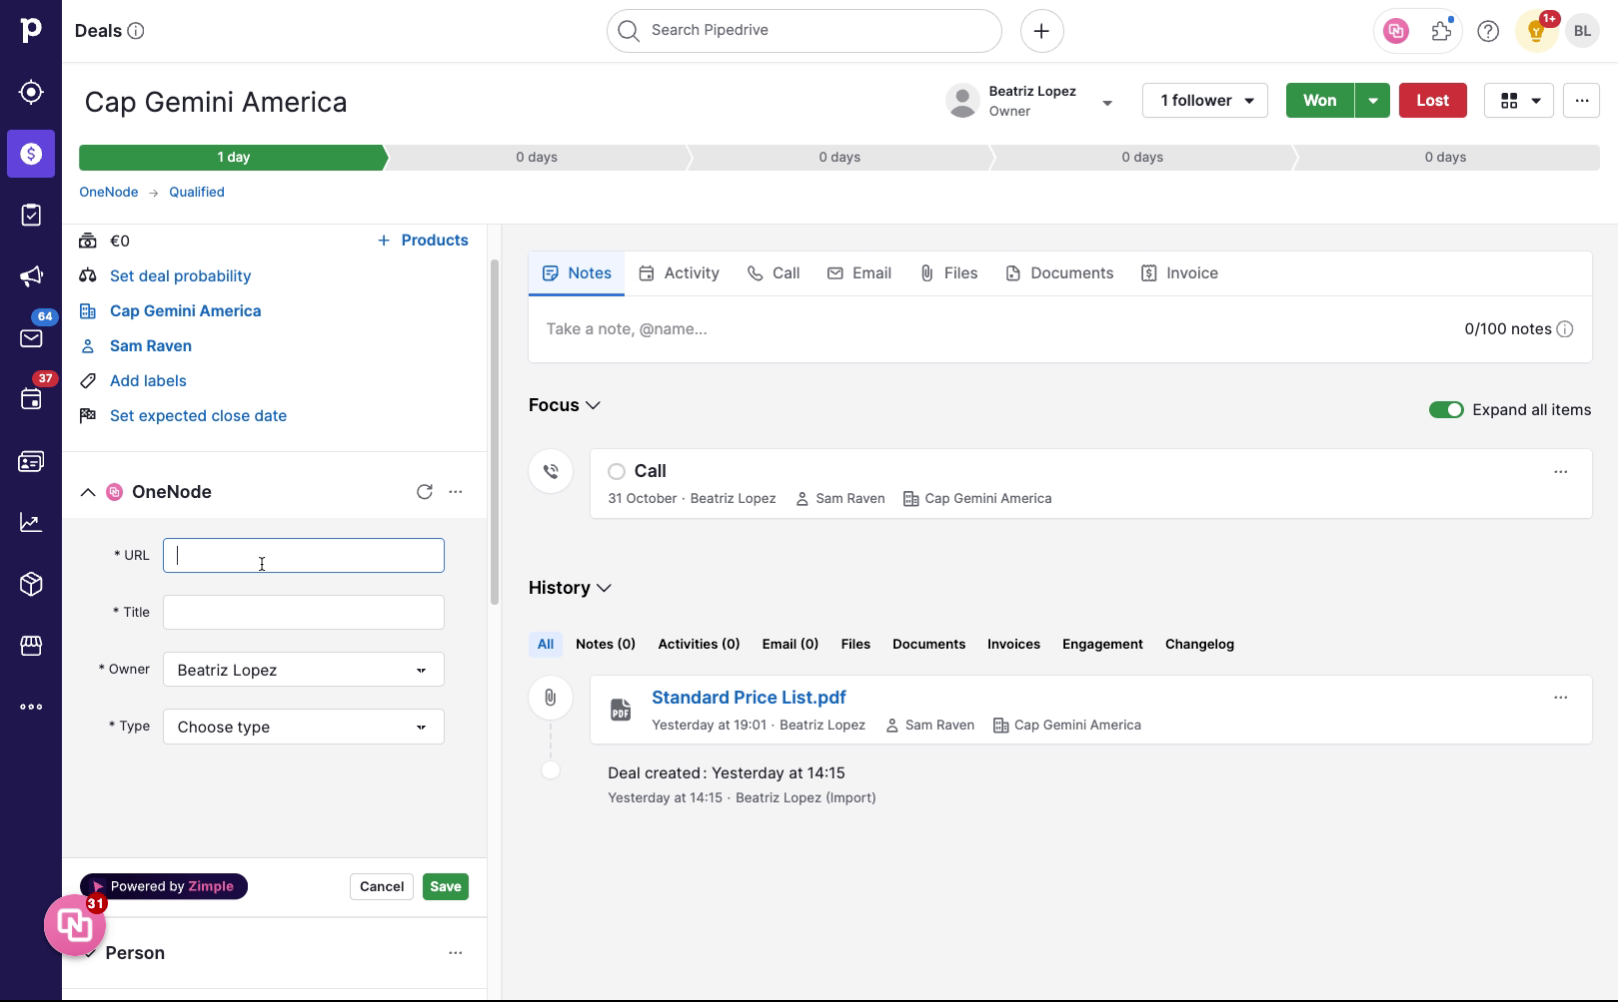The height and width of the screenshot is (1002, 1618).
Task: Open the Leads radar icon in sidebar
Action: coord(31,92)
